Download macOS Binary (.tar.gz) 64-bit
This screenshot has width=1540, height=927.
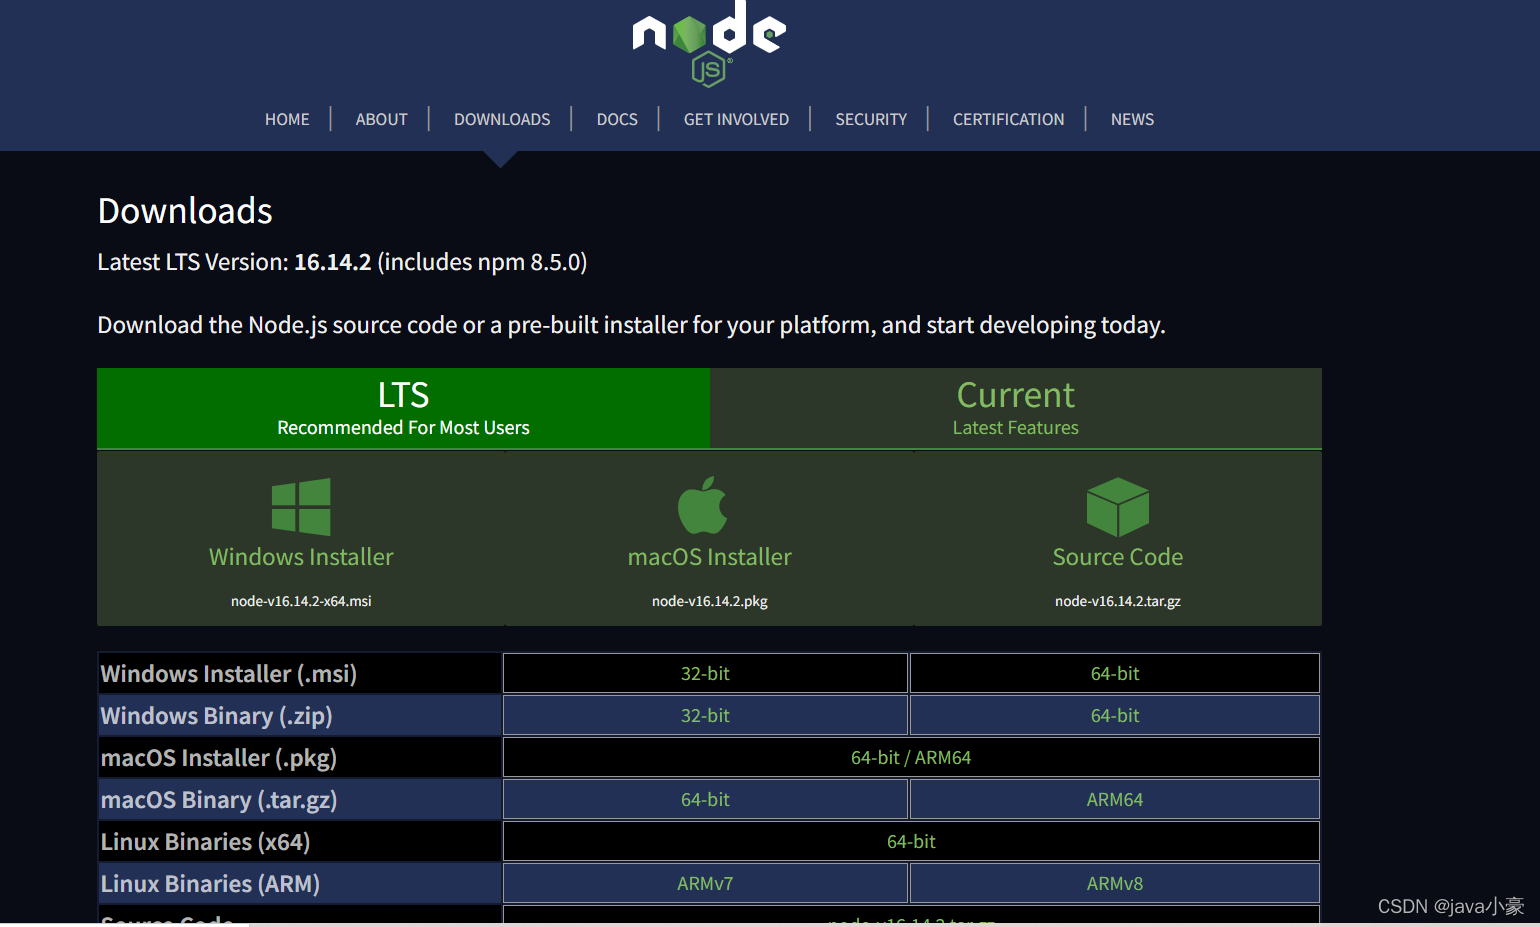coord(705,799)
